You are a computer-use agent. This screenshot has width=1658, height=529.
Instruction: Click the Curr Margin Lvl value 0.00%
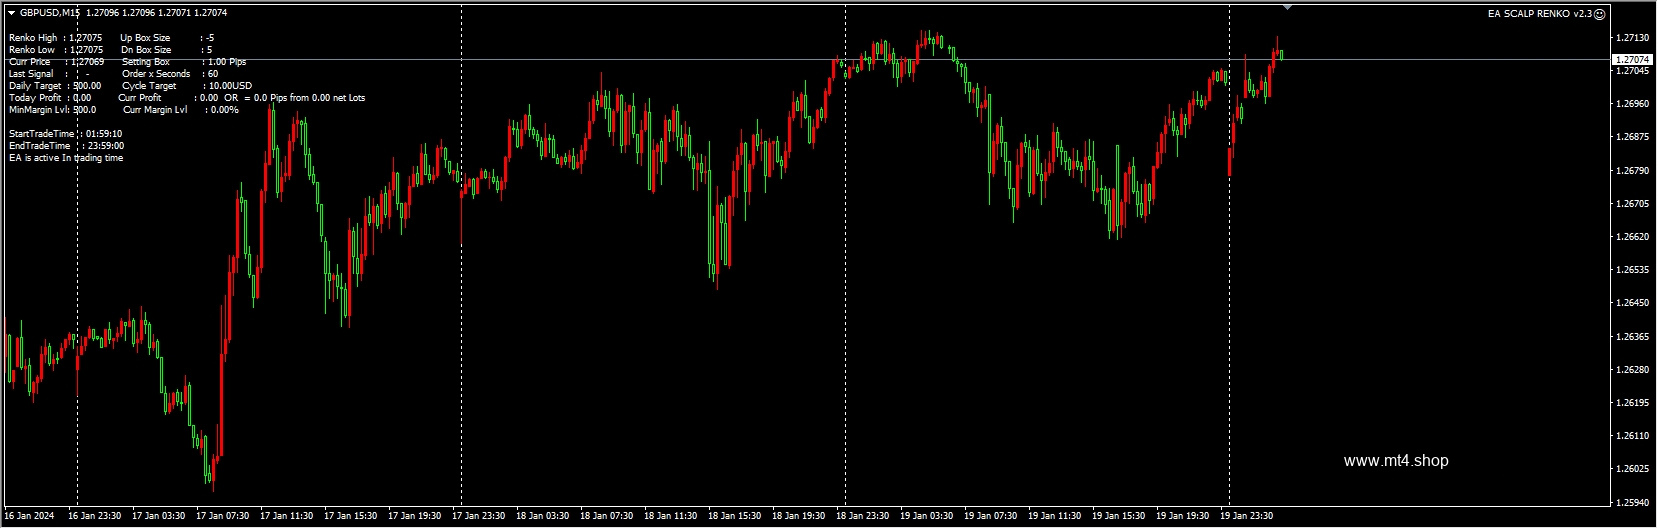point(225,110)
